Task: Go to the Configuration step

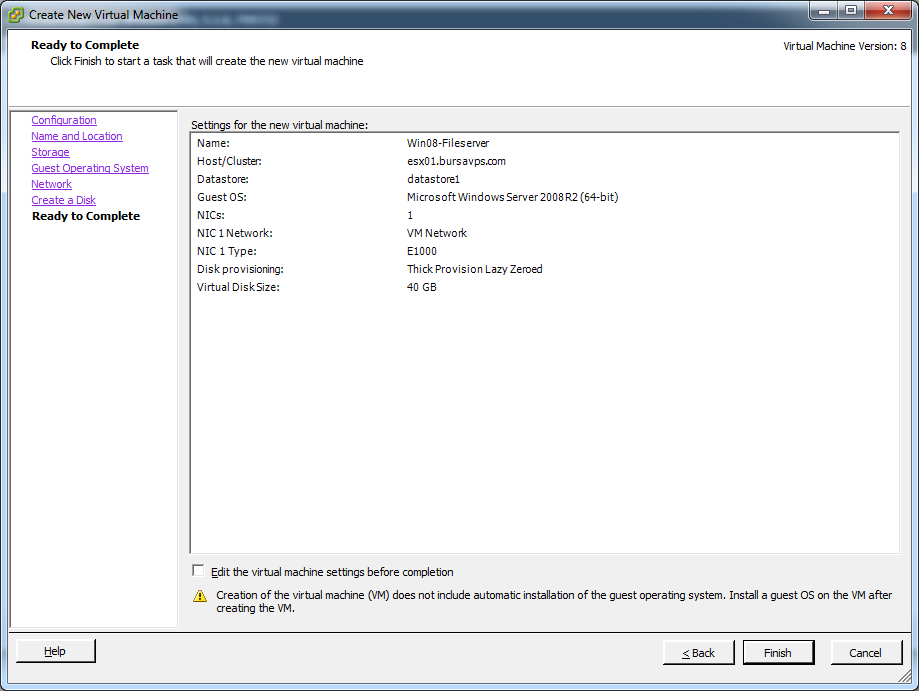Action: 64,120
